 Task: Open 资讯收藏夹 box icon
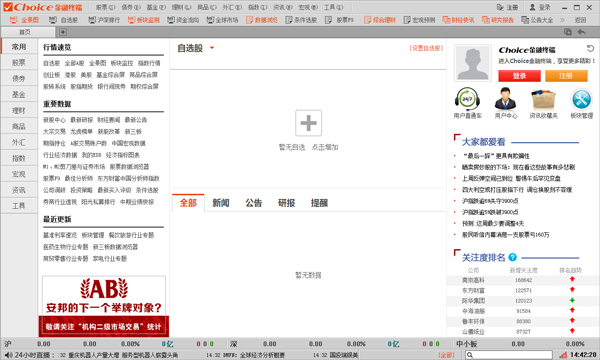click(x=543, y=99)
